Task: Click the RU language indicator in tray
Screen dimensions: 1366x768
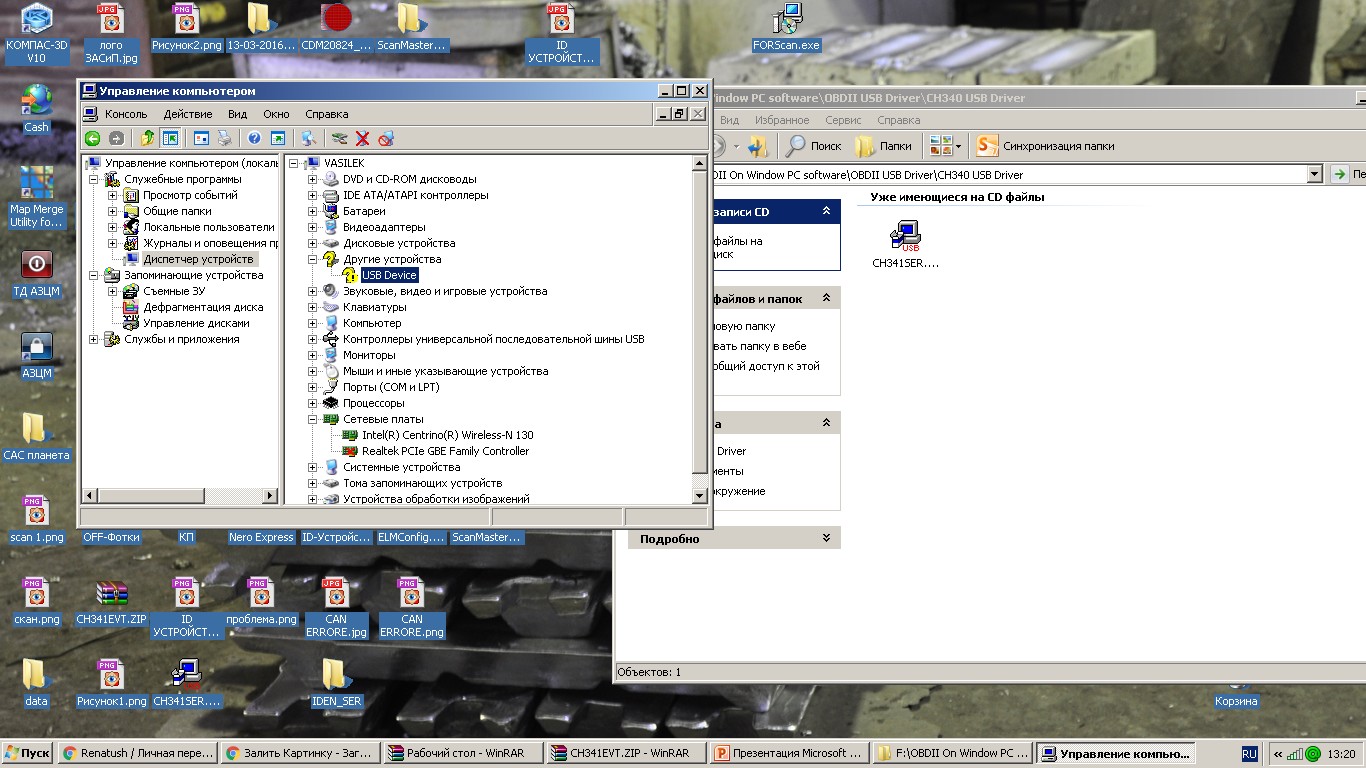Action: 1250,753
